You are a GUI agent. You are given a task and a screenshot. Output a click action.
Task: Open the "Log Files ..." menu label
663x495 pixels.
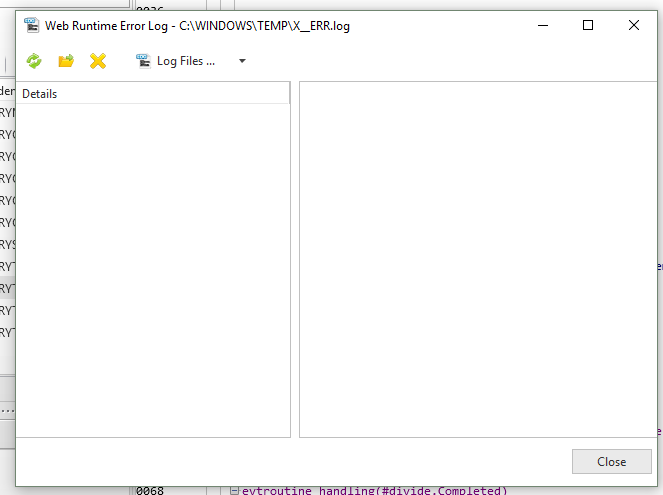click(x=186, y=61)
